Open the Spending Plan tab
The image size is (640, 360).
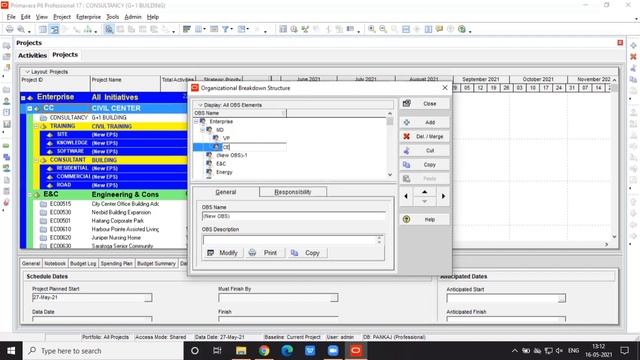(x=116, y=264)
